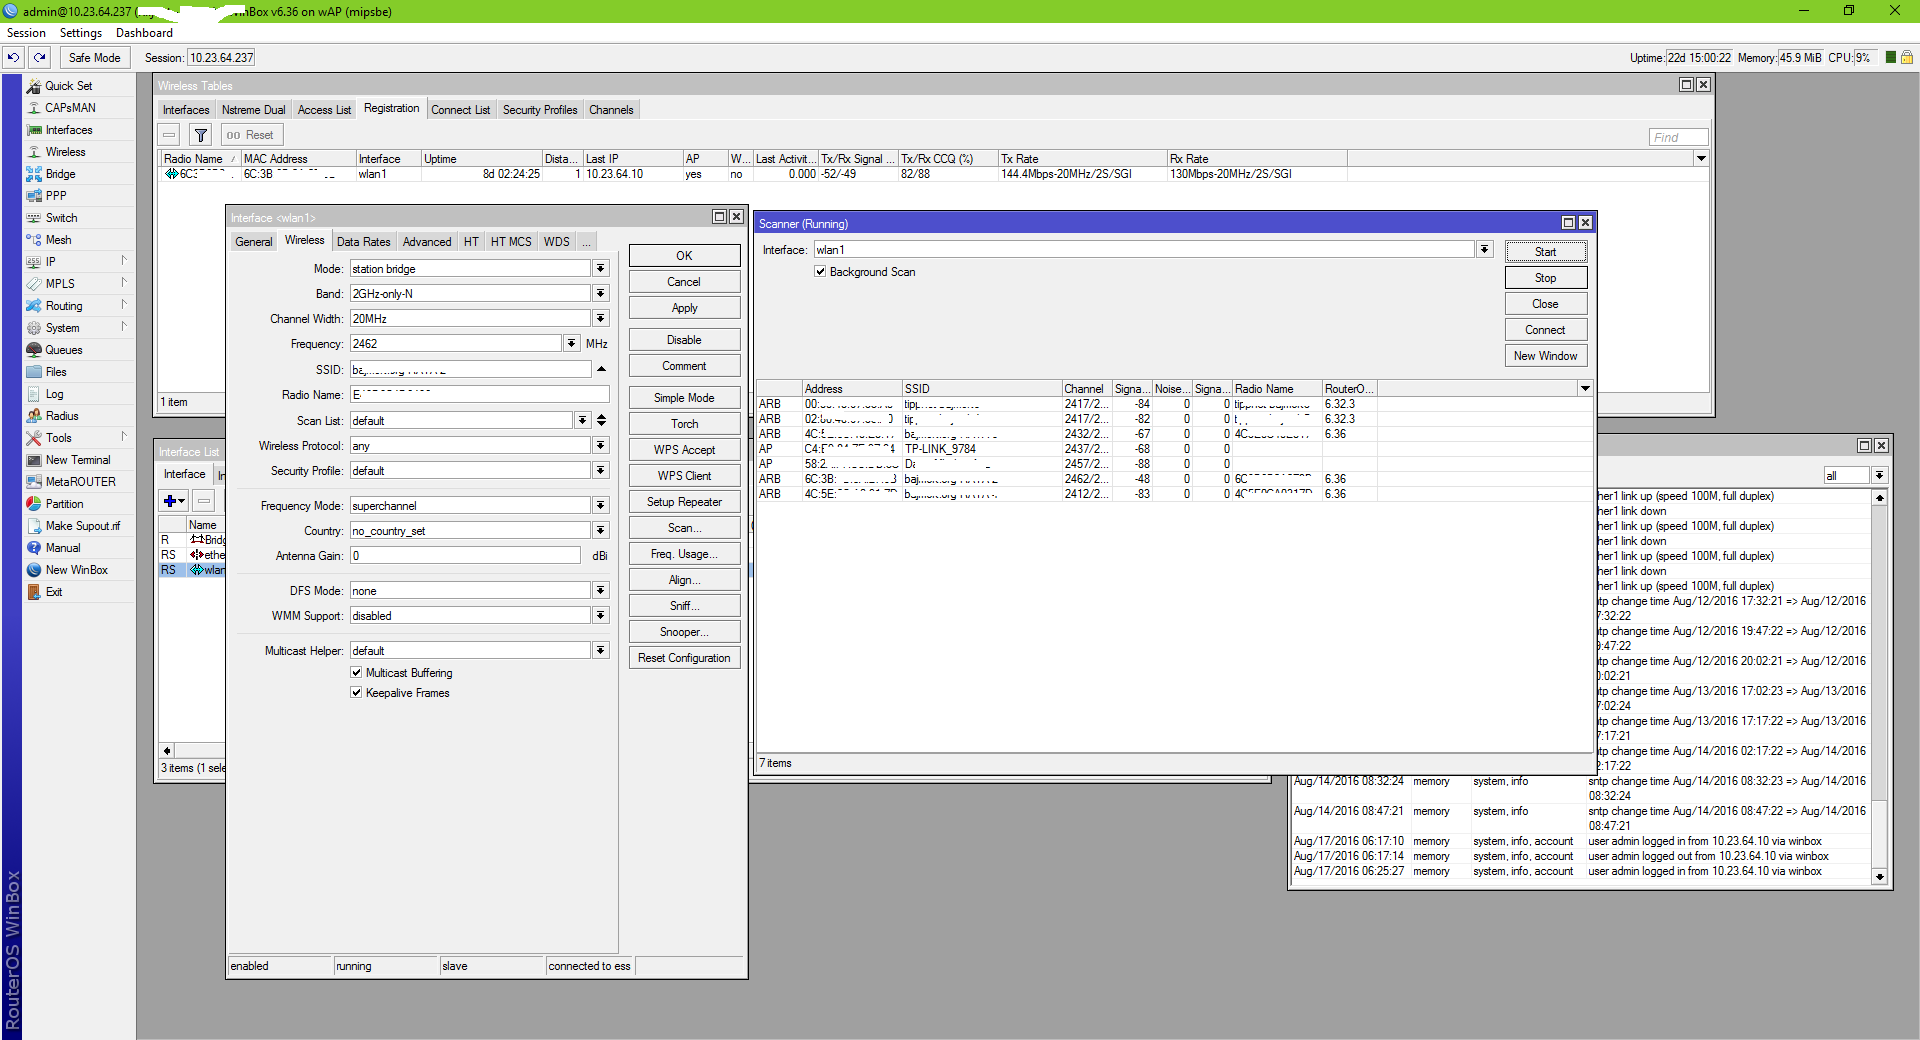Uncheck the Multicast Buffering checkbox
This screenshot has height=1040, width=1920.
(x=356, y=673)
